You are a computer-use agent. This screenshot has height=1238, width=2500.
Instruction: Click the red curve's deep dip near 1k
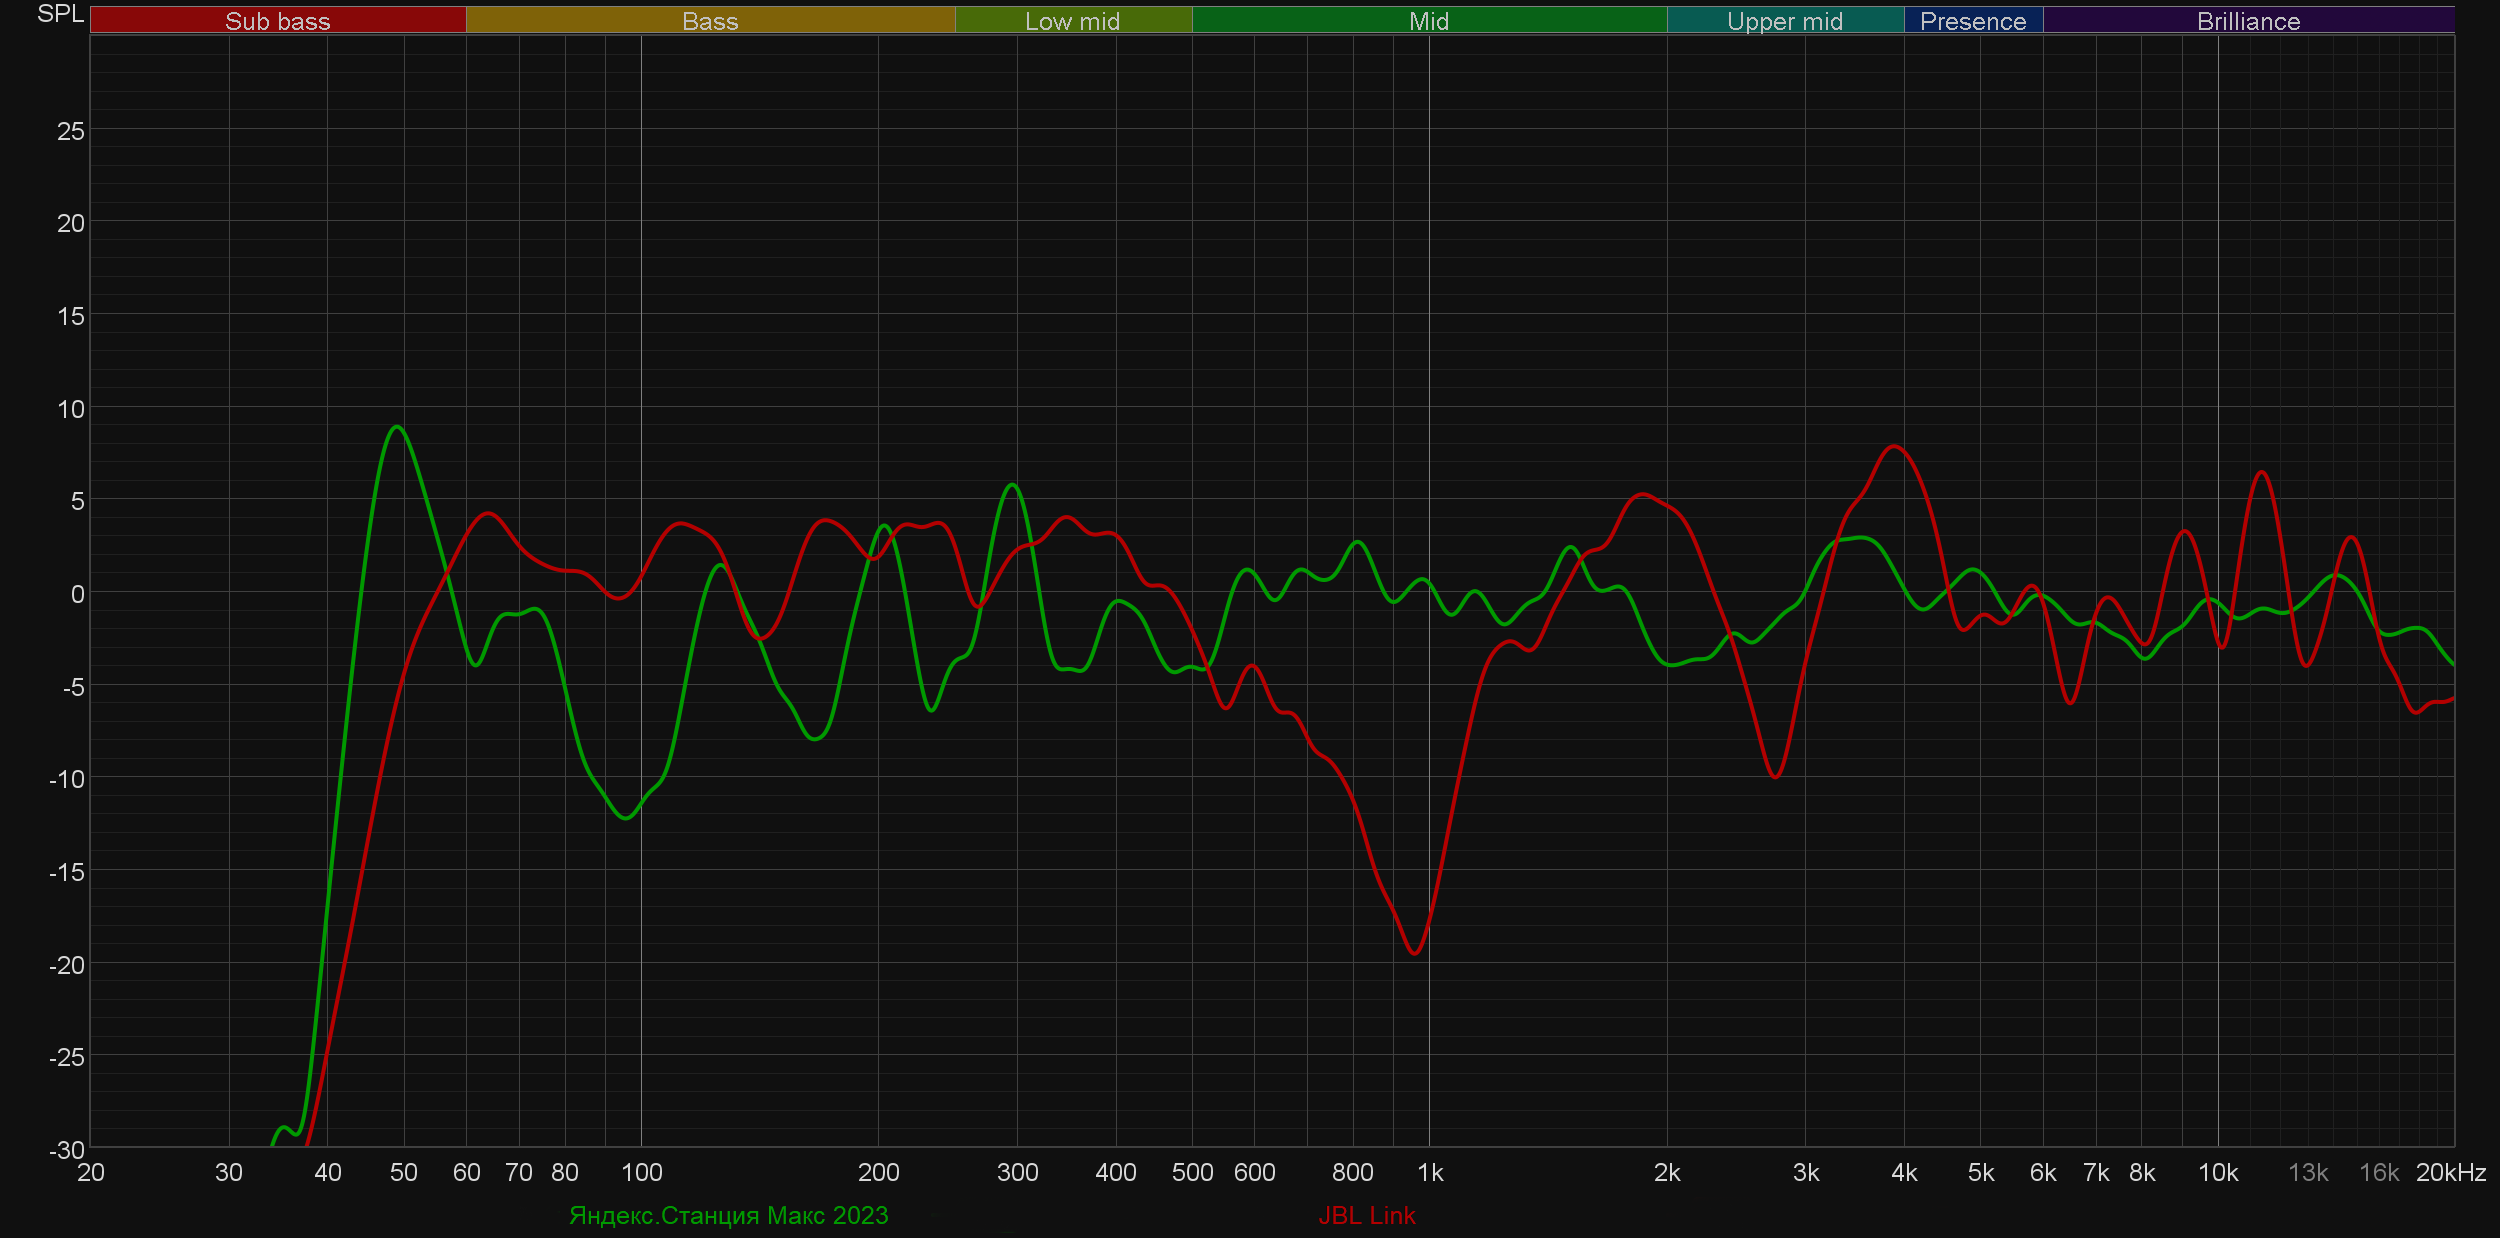coord(1414,953)
